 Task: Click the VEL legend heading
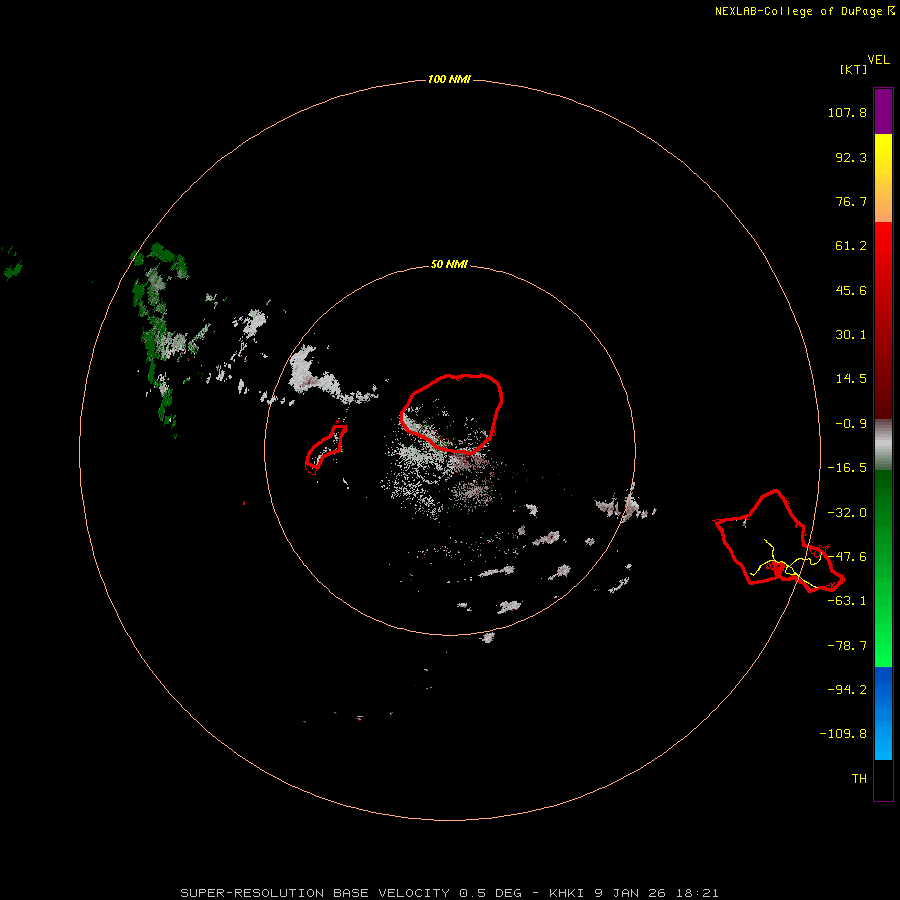pyautogui.click(x=878, y=60)
